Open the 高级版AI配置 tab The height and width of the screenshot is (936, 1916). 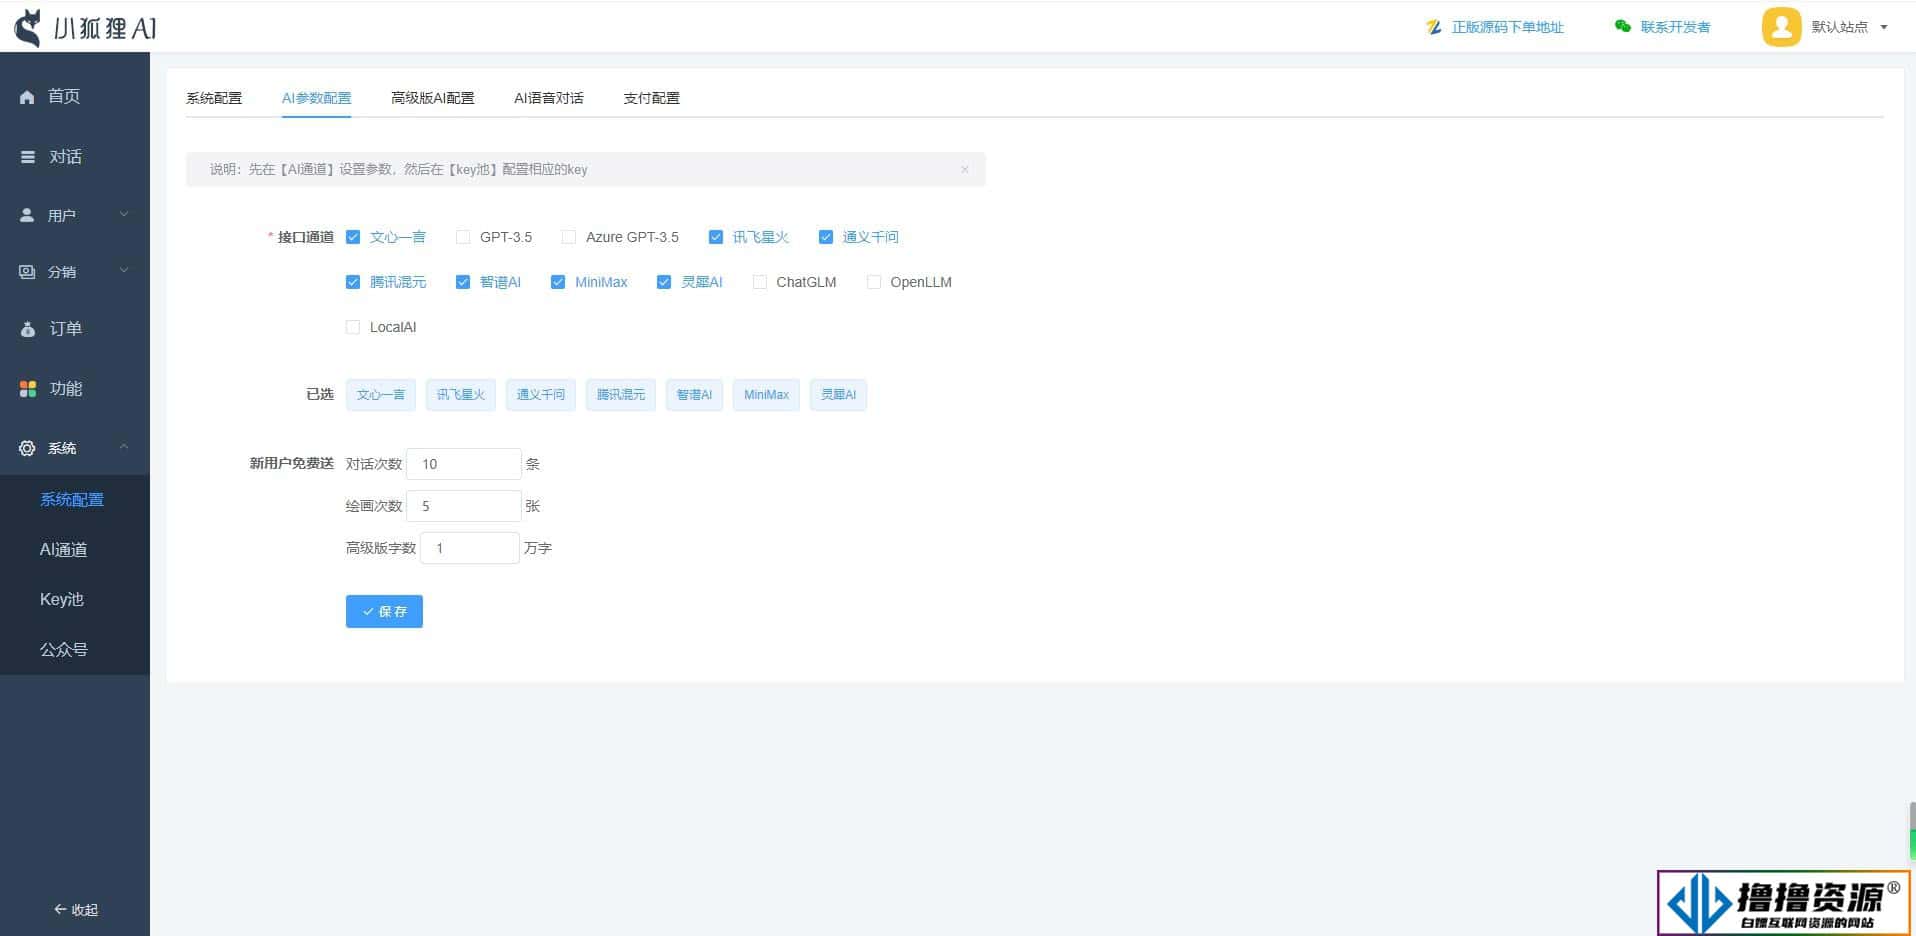(x=432, y=98)
